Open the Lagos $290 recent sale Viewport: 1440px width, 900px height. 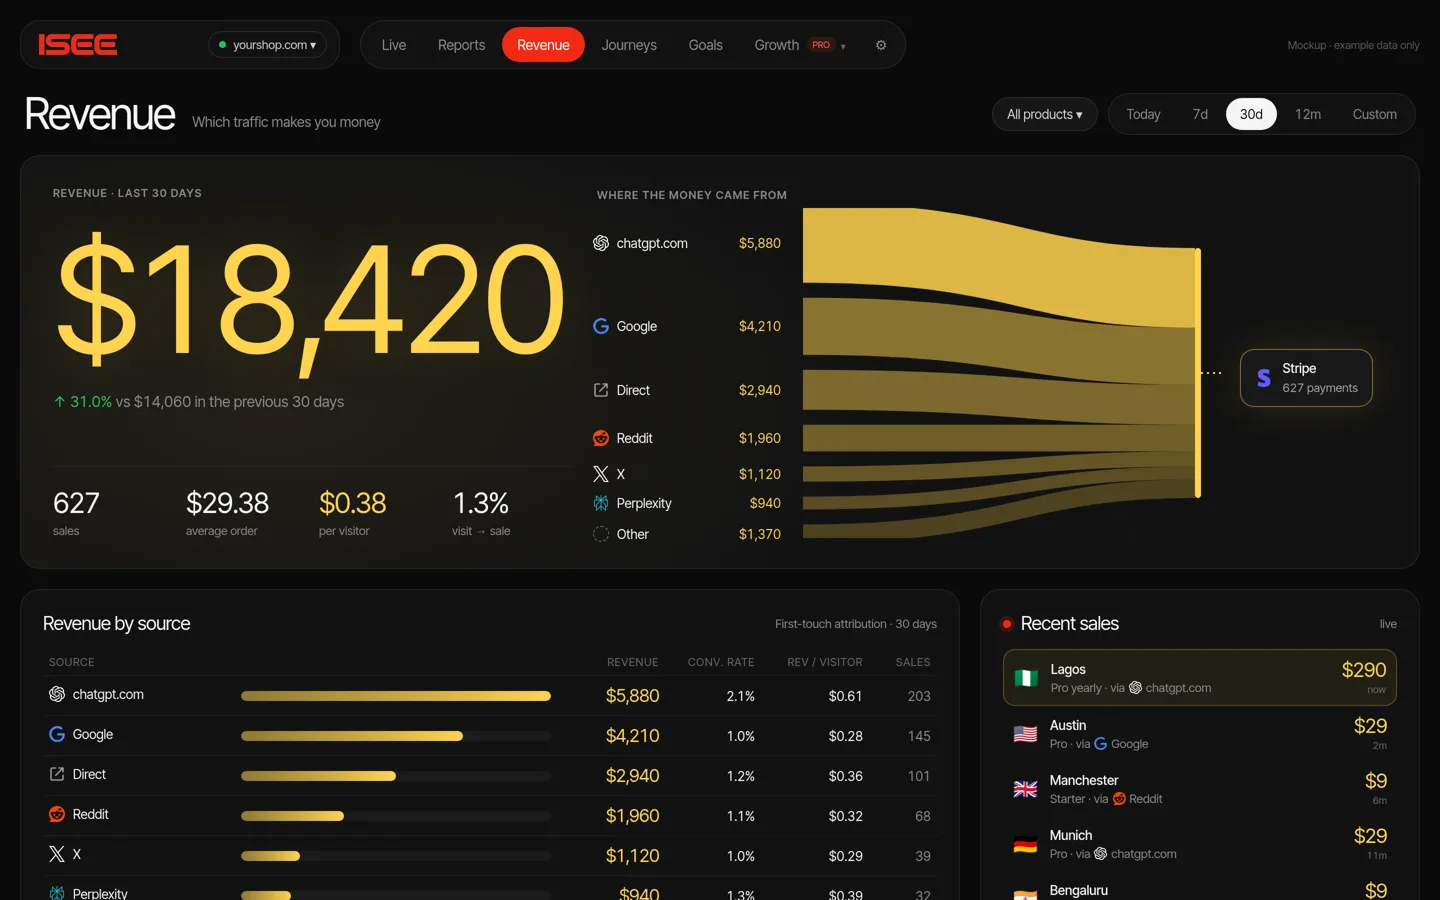(1200, 678)
